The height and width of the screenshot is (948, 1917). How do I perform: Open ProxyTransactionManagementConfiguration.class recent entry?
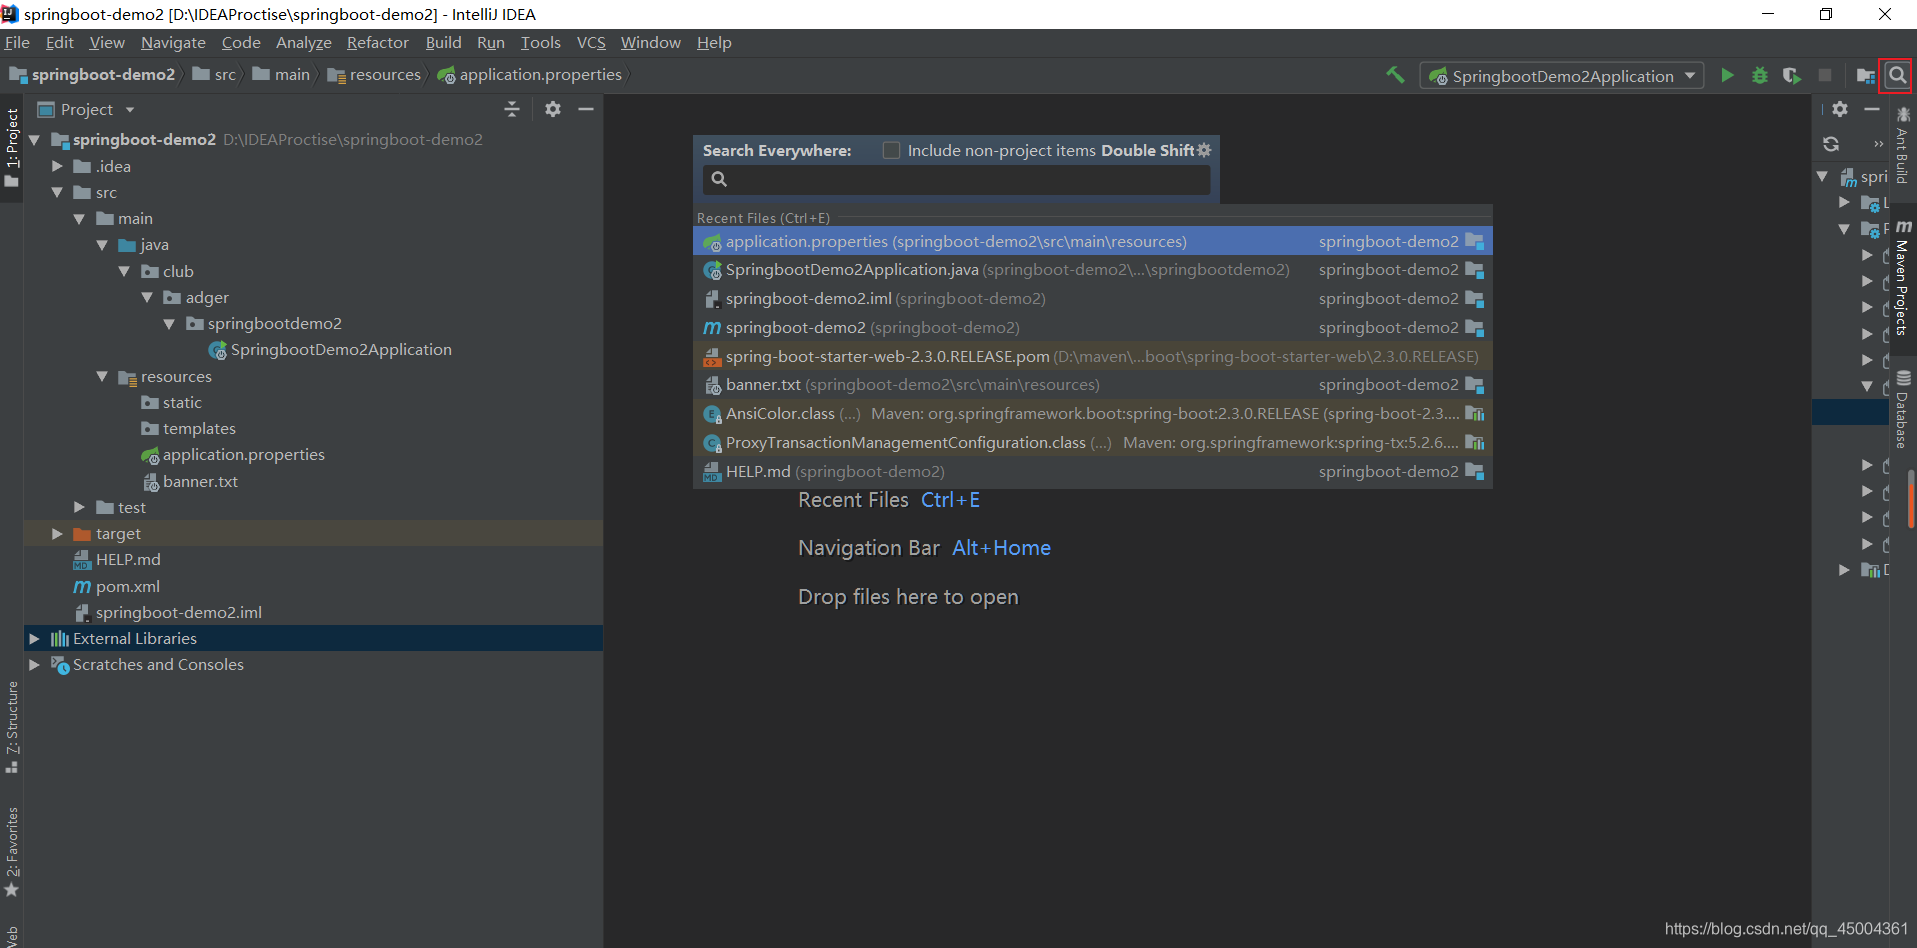pyautogui.click(x=1093, y=442)
